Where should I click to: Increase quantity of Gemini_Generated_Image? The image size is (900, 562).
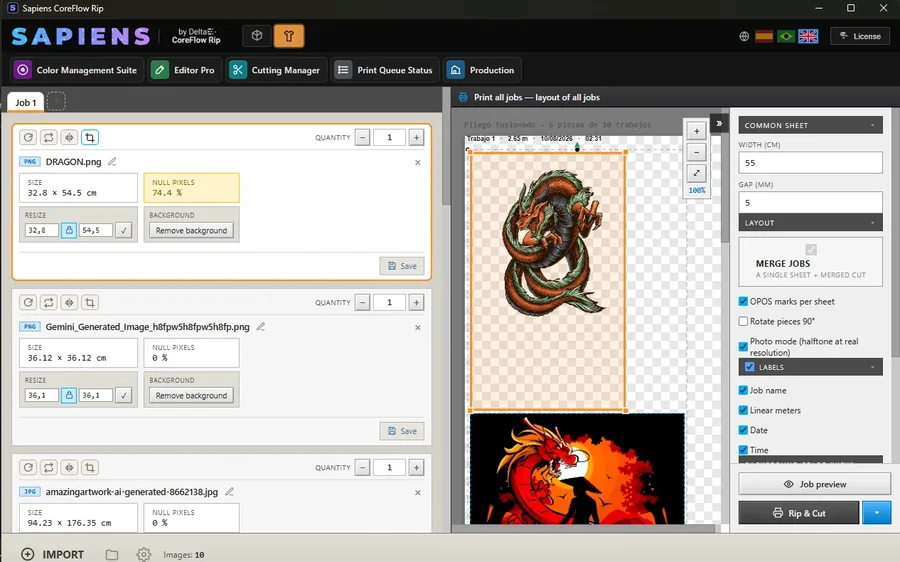click(416, 302)
